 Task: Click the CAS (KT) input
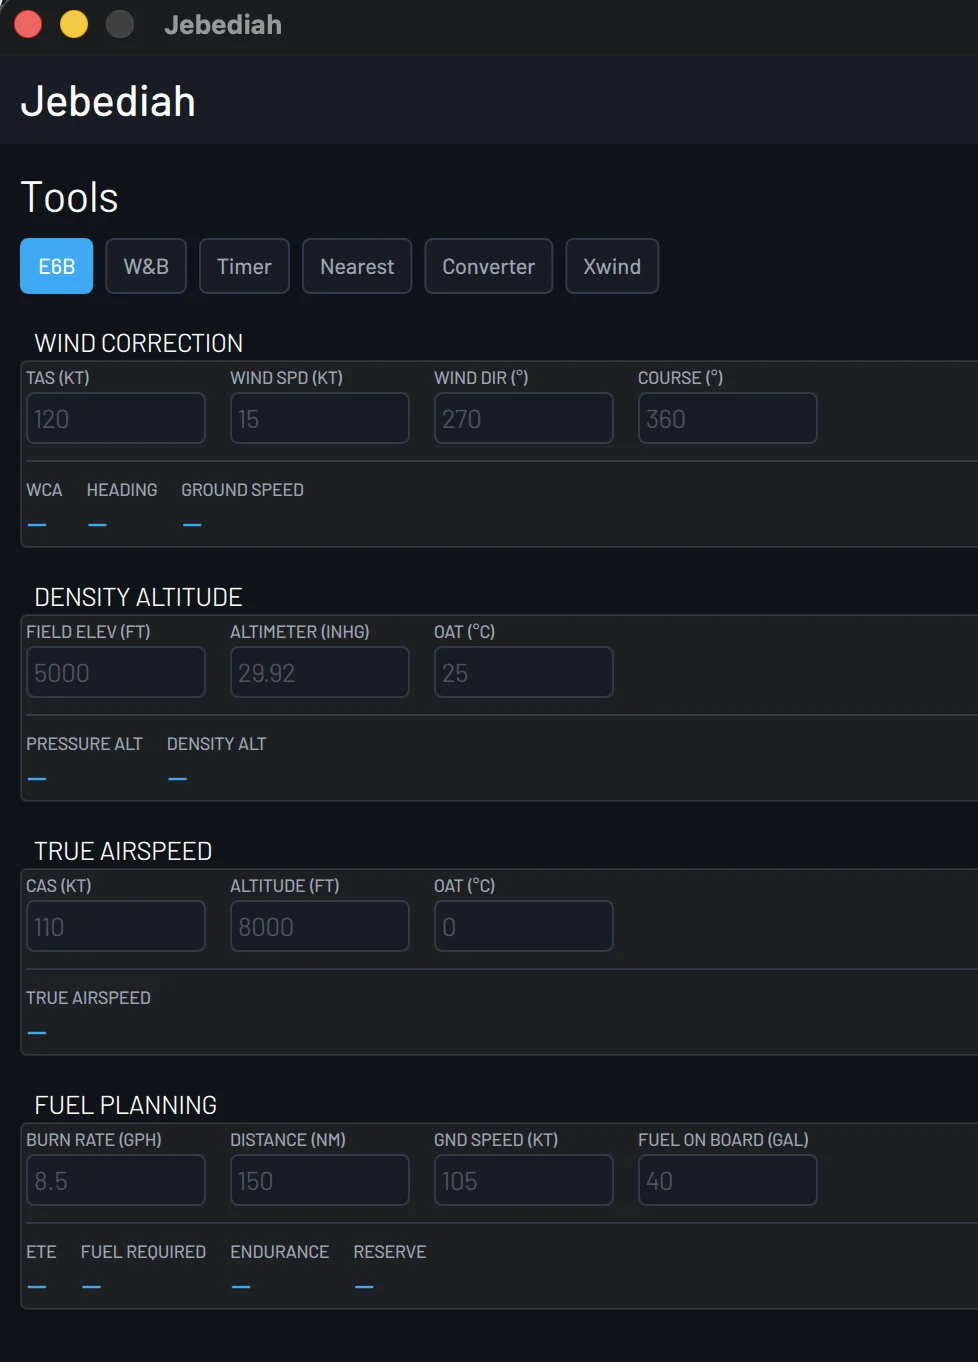click(115, 925)
